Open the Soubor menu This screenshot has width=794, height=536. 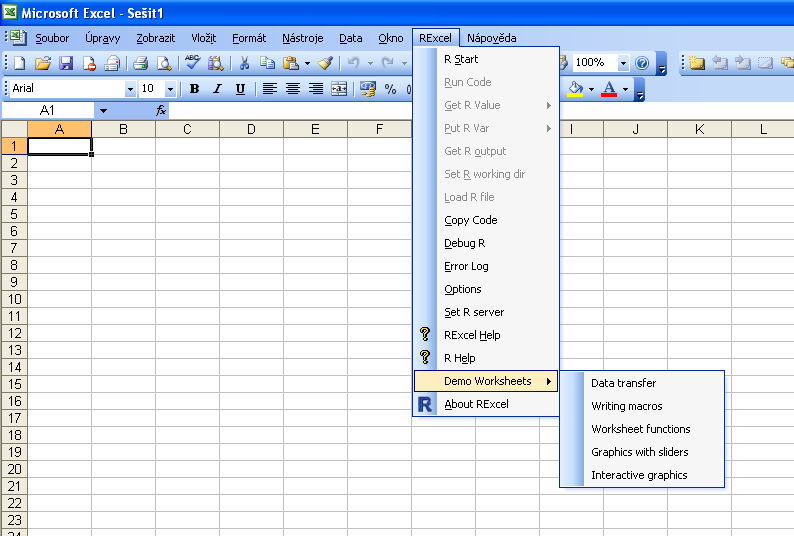(52, 38)
